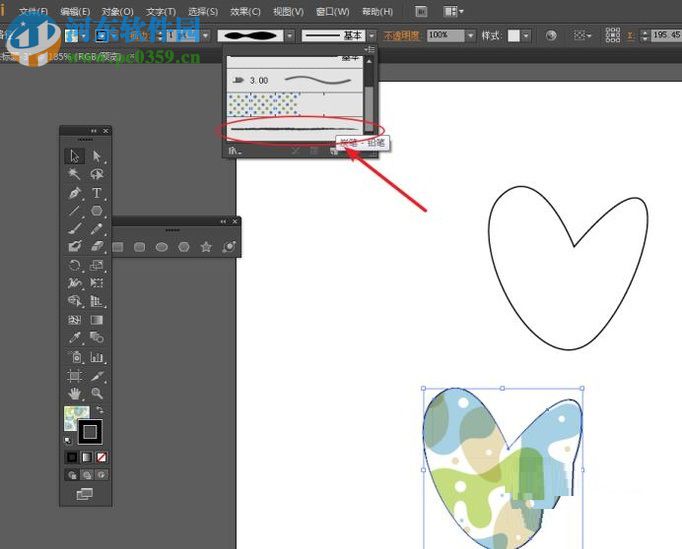
Task: Swap fill and stroke colors
Action: (98, 411)
